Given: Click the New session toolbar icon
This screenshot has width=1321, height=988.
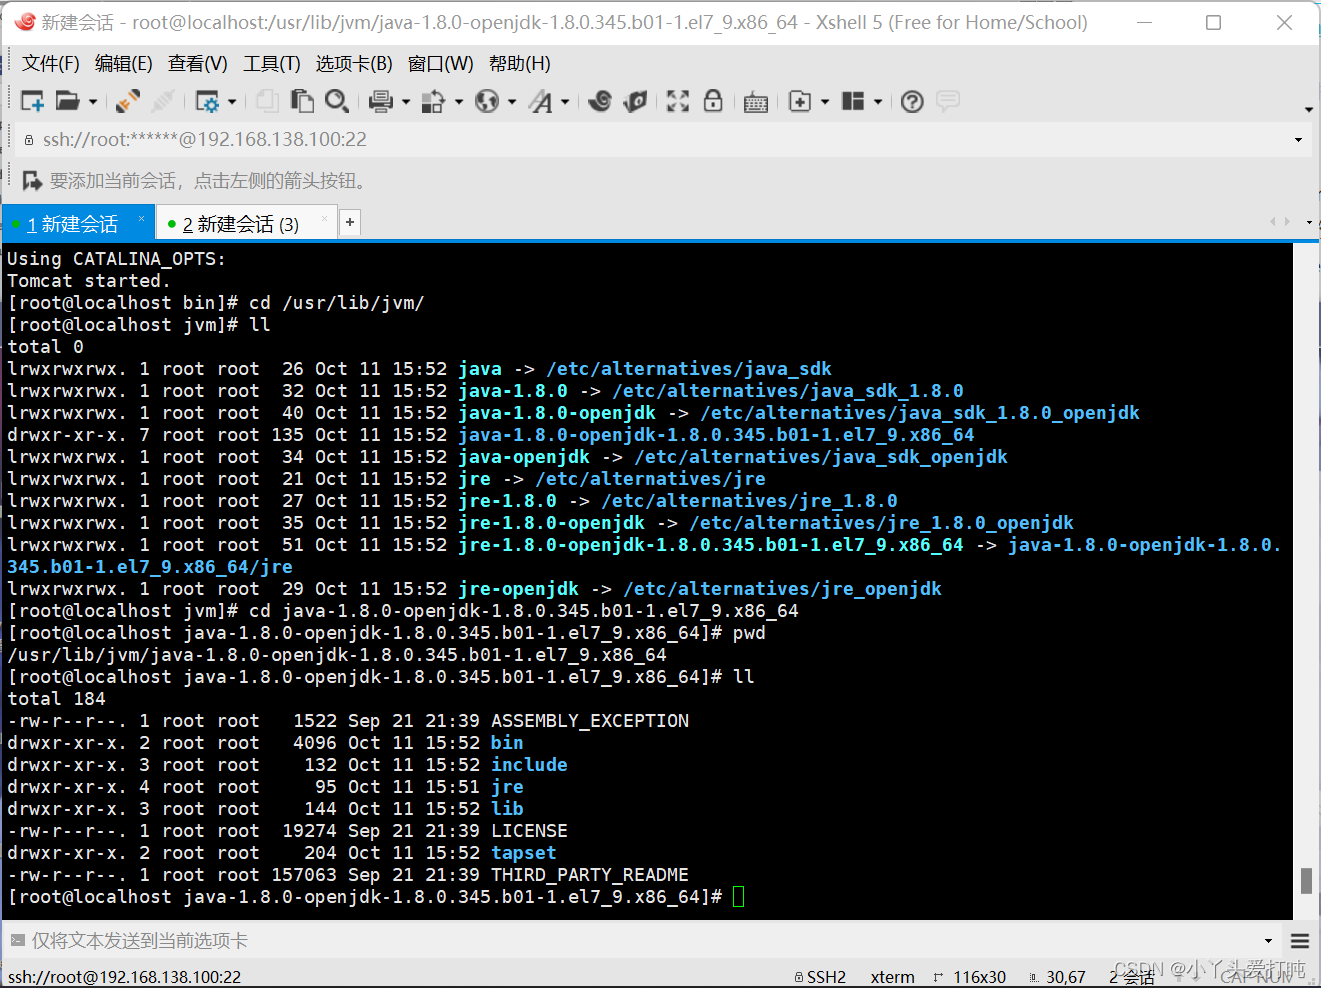Looking at the screenshot, I should [32, 101].
